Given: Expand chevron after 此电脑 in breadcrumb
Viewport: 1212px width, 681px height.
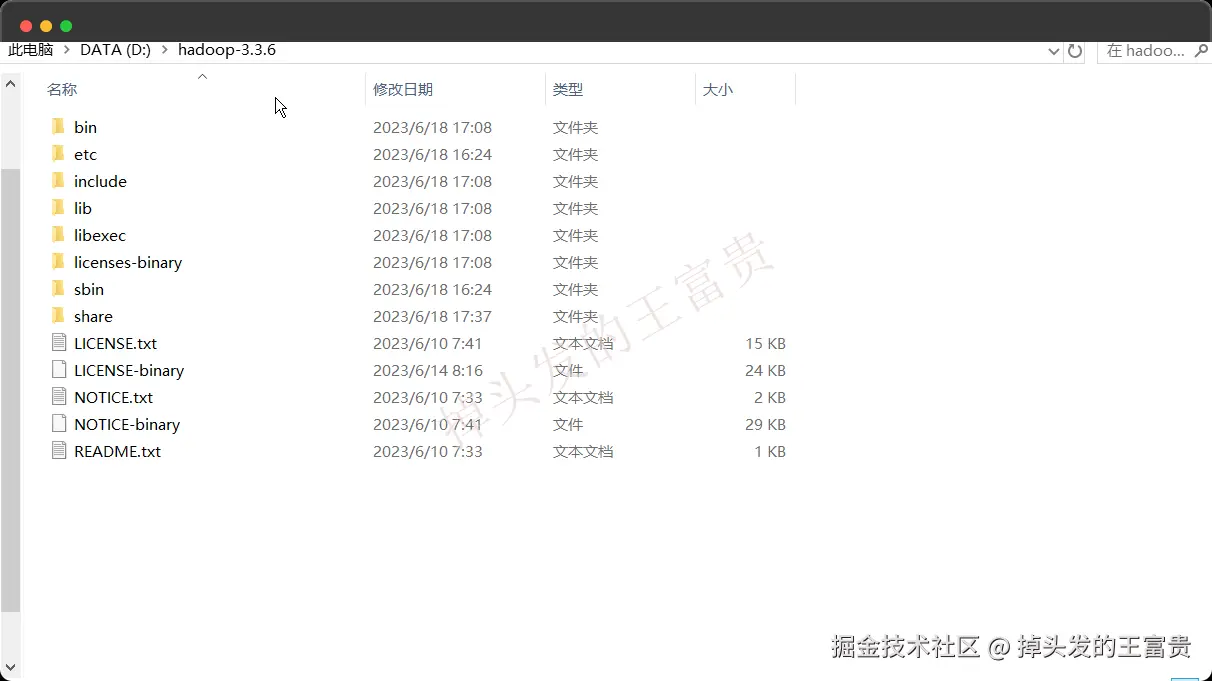Looking at the screenshot, I should point(67,49).
